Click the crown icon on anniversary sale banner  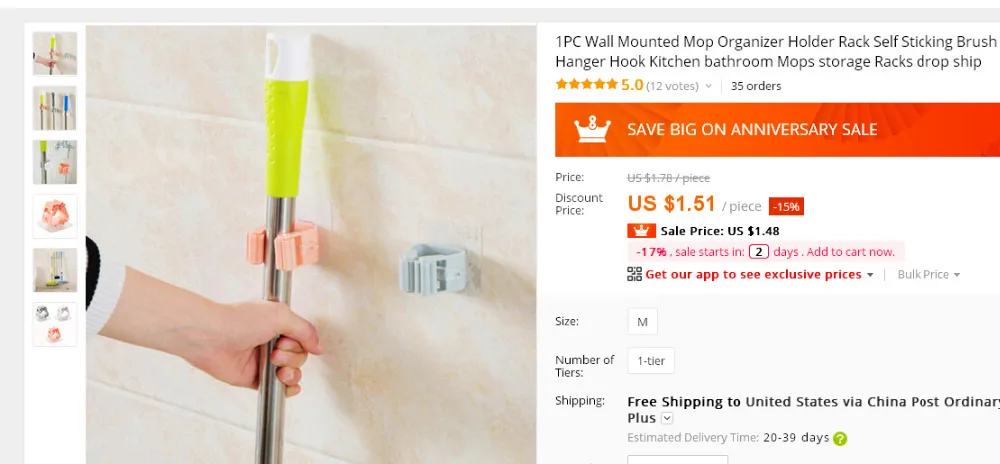[x=592, y=129]
